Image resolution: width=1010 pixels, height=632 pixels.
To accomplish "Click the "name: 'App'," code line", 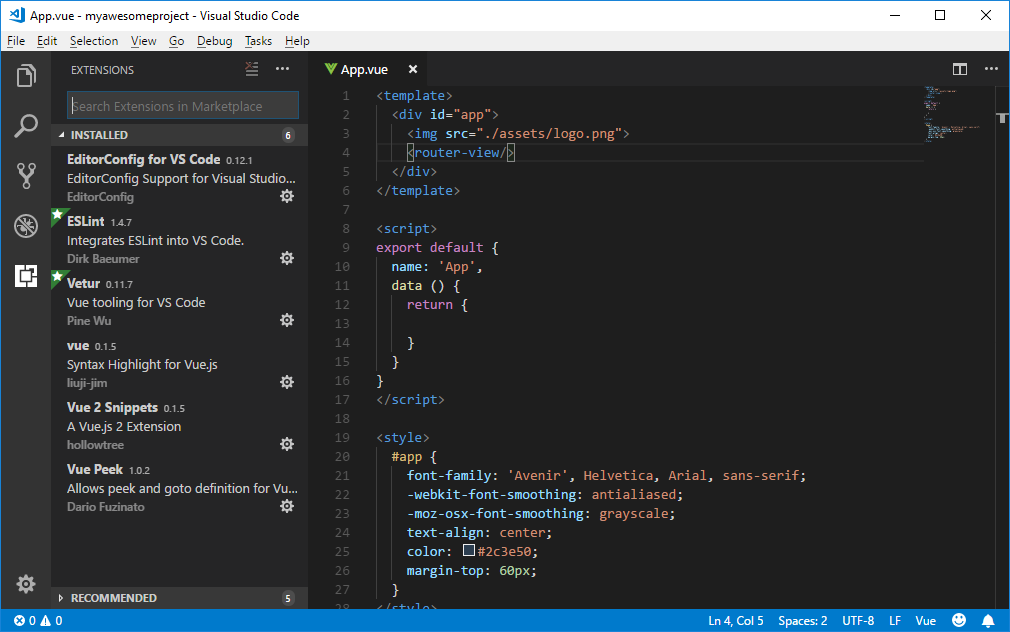I will [x=437, y=267].
